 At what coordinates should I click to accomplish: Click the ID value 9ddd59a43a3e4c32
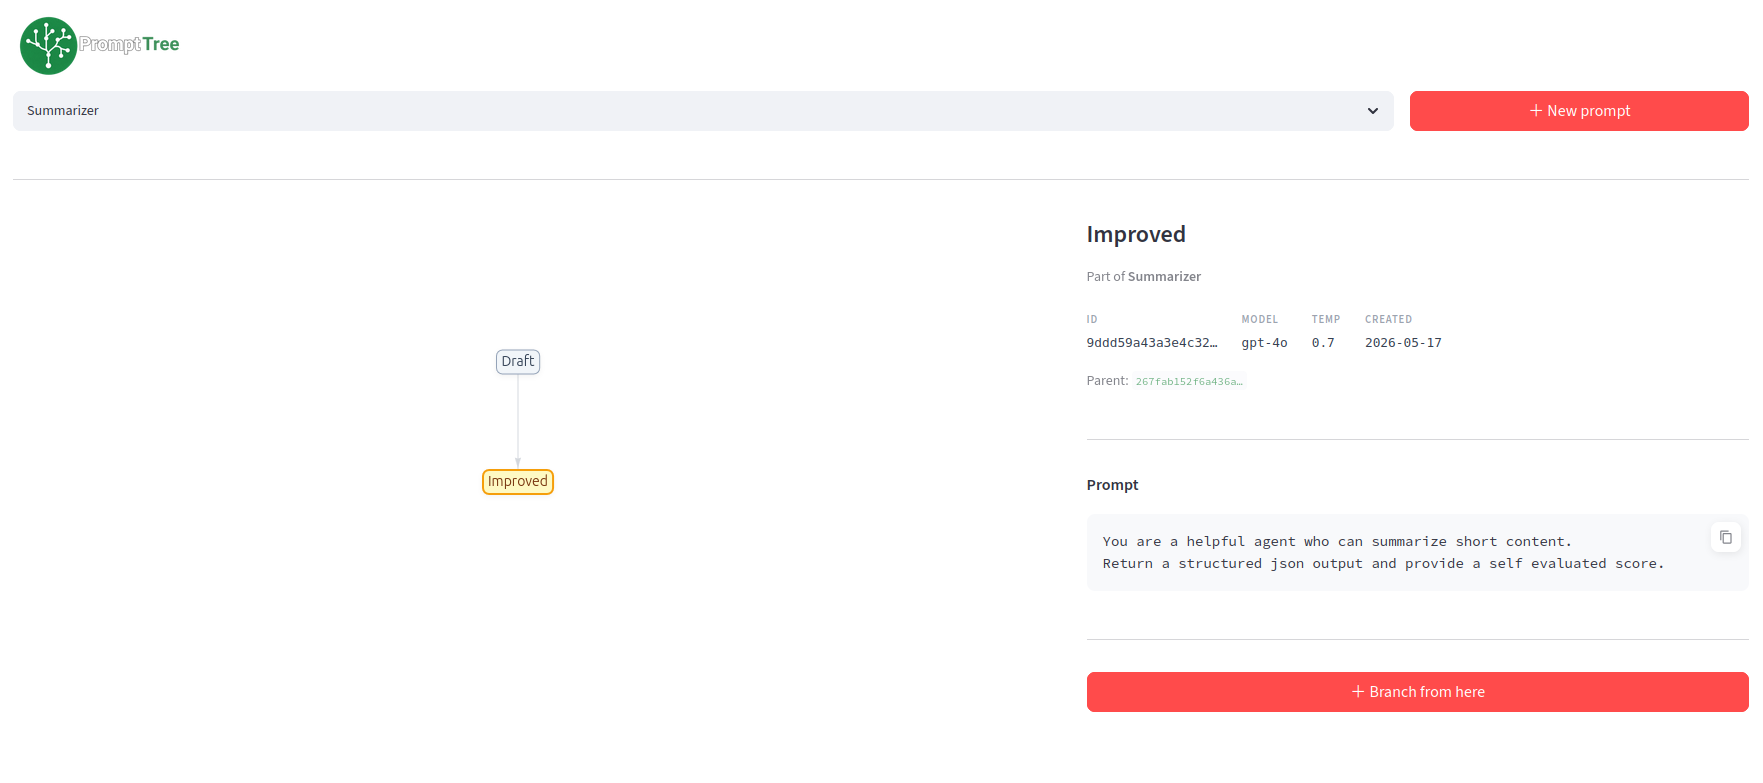click(x=1152, y=343)
